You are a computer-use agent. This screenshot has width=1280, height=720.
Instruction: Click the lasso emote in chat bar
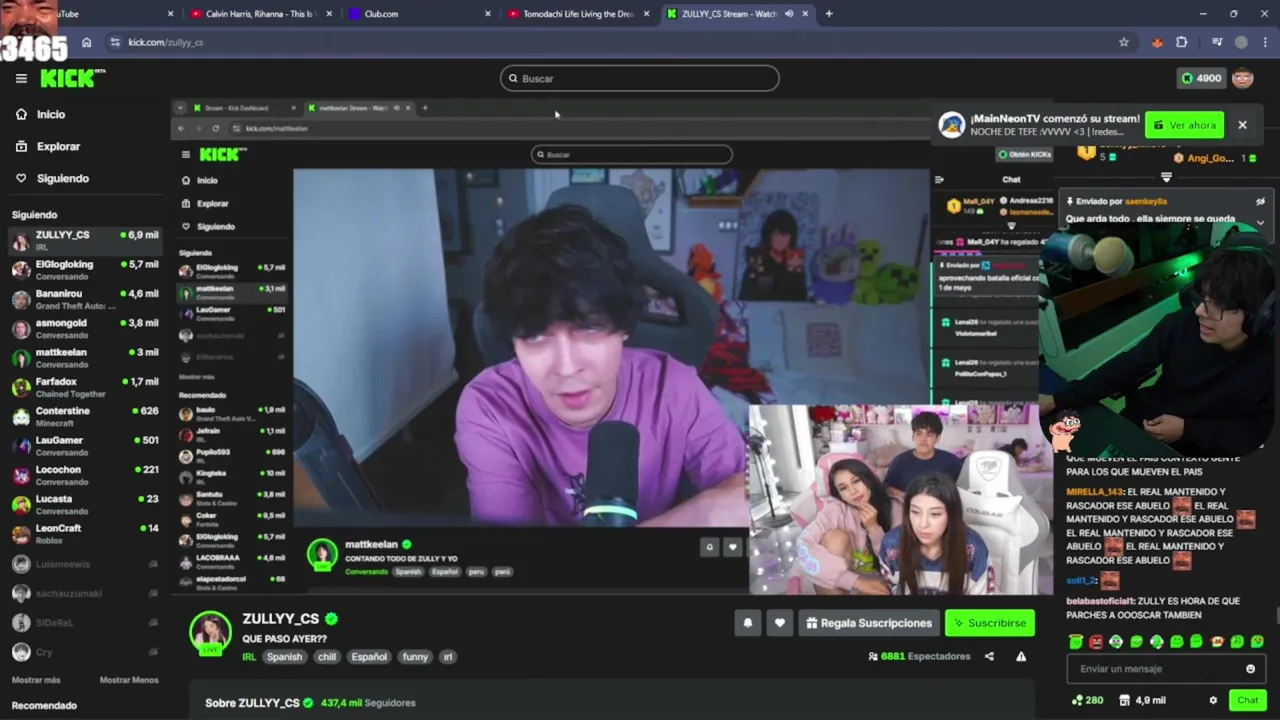1075,642
